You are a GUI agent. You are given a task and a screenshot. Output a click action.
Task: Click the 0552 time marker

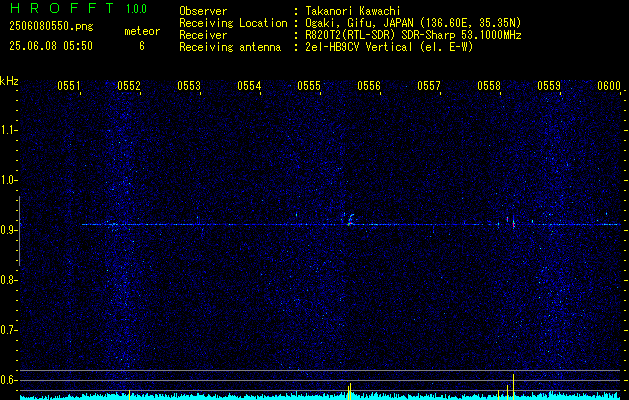(129, 86)
